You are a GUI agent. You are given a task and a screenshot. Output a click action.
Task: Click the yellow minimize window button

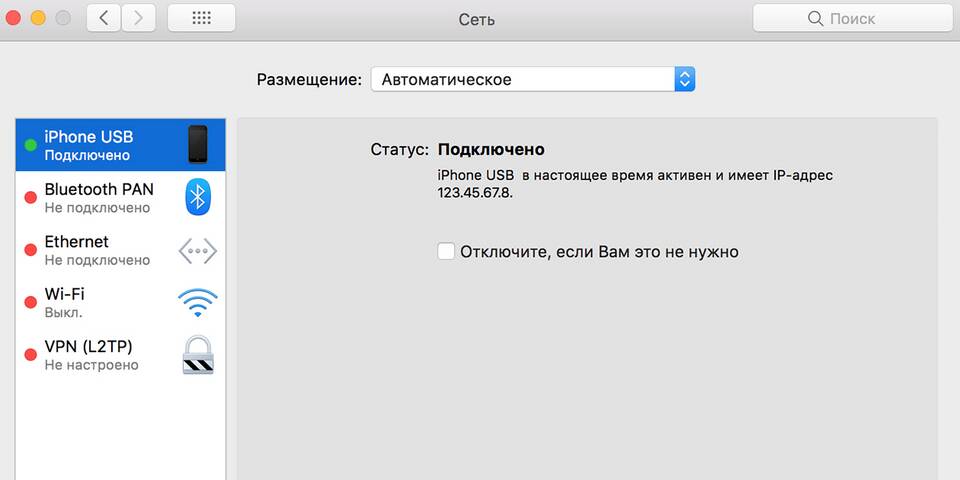[38, 18]
